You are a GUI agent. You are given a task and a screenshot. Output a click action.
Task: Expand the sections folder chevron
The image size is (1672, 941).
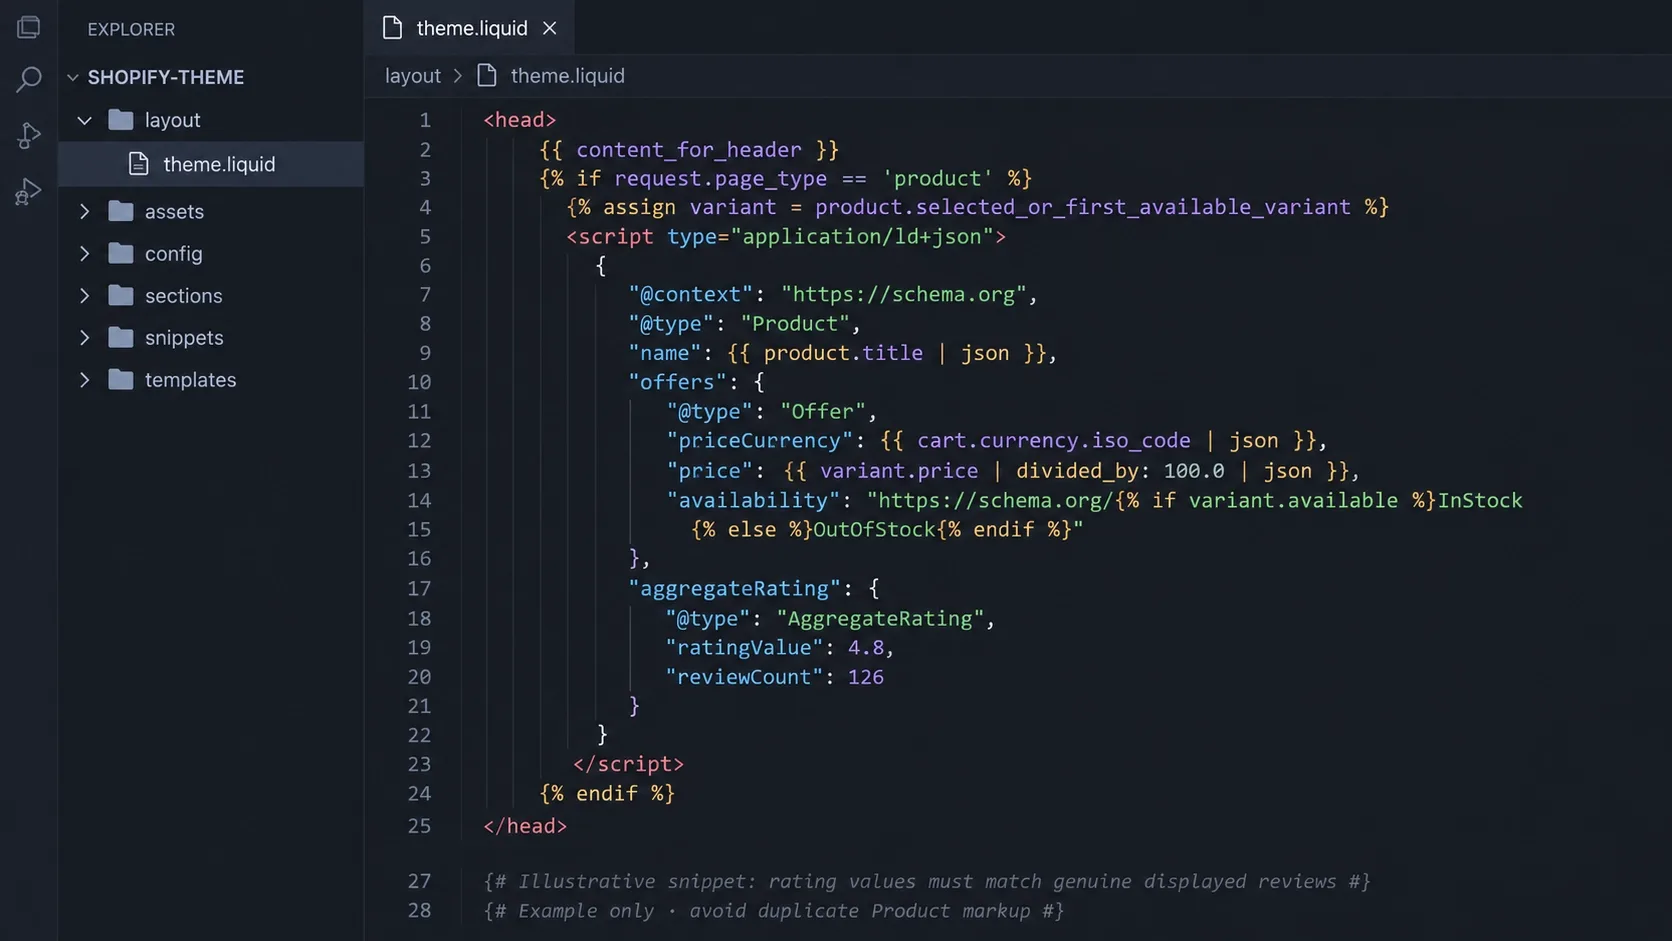point(85,295)
